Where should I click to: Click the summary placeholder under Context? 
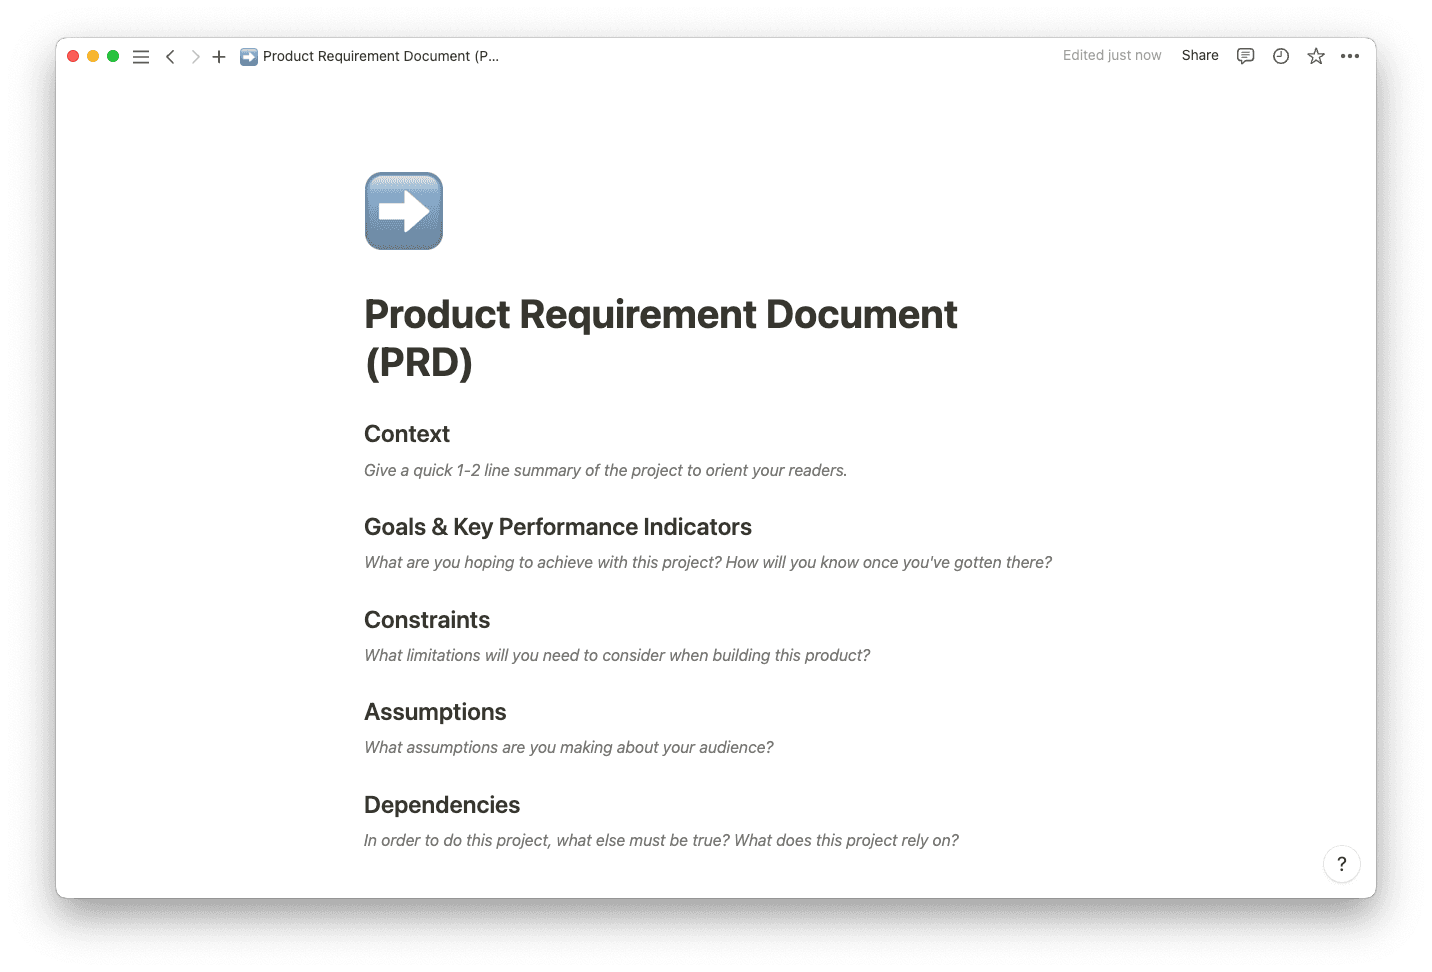605,470
